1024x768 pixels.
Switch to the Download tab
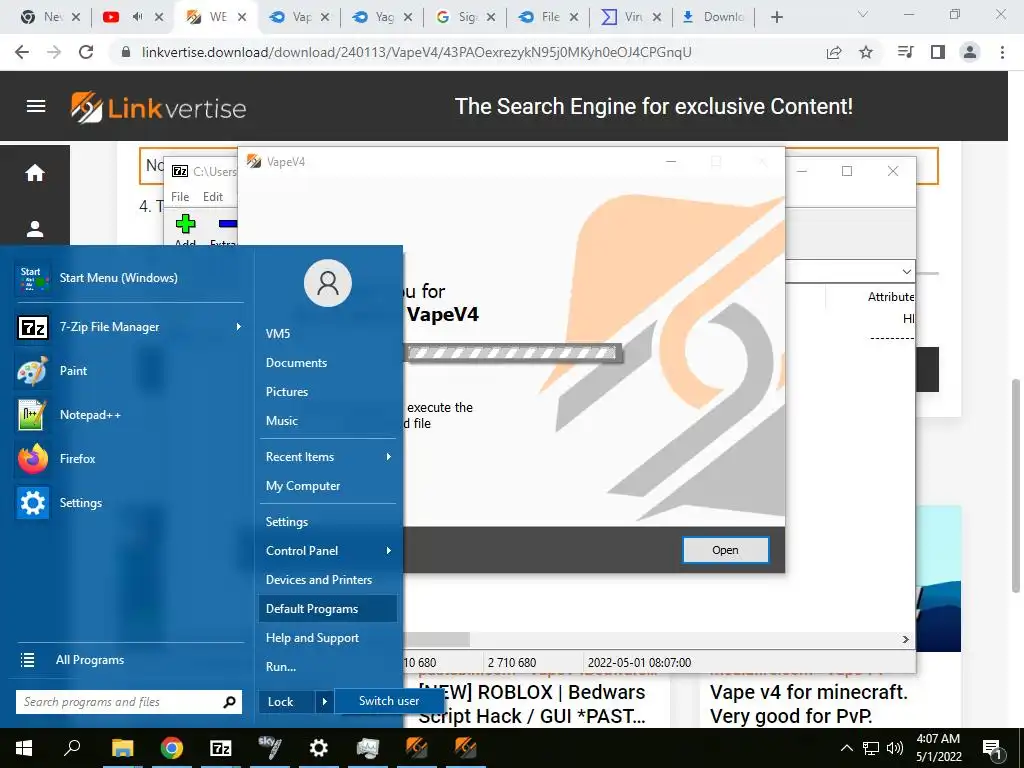pos(714,17)
